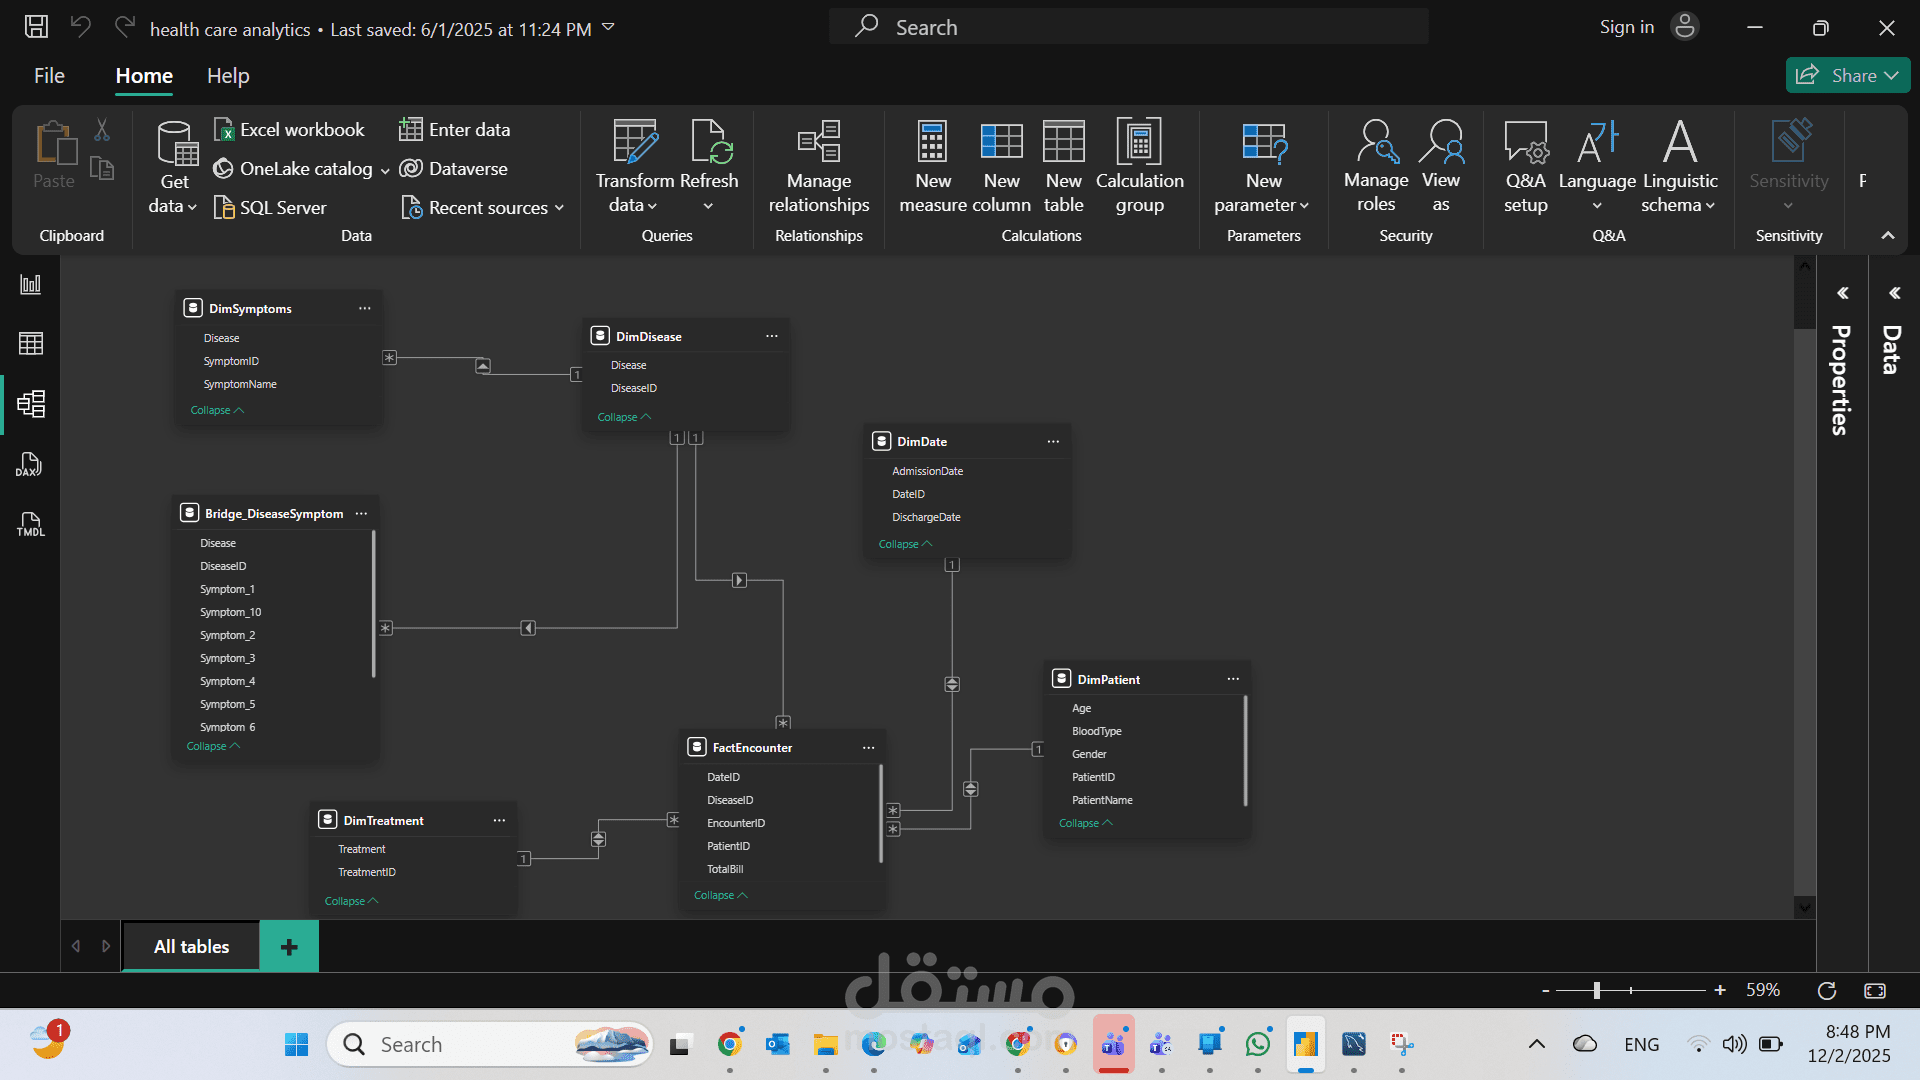Open Transform data queries editor

click(x=634, y=166)
